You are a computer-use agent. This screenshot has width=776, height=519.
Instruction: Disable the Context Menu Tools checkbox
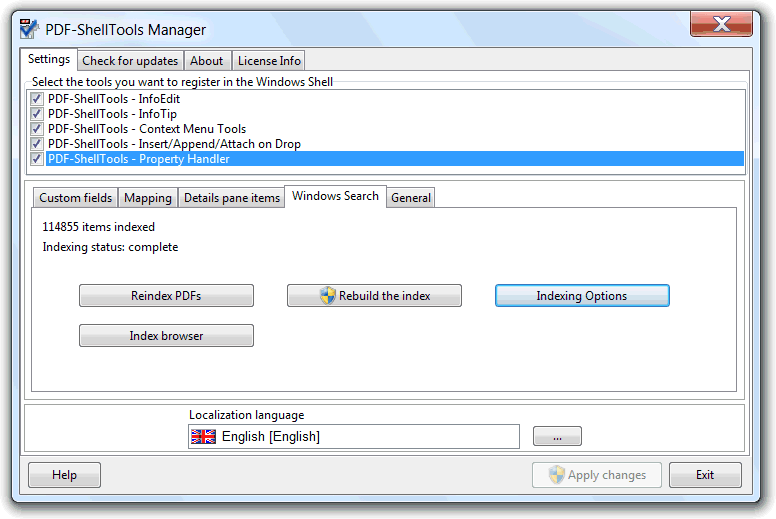pos(37,129)
